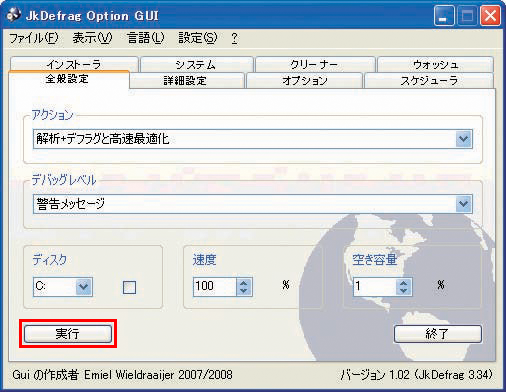Switch to the スケジューラ tab
506x392 pixels.
point(429,81)
